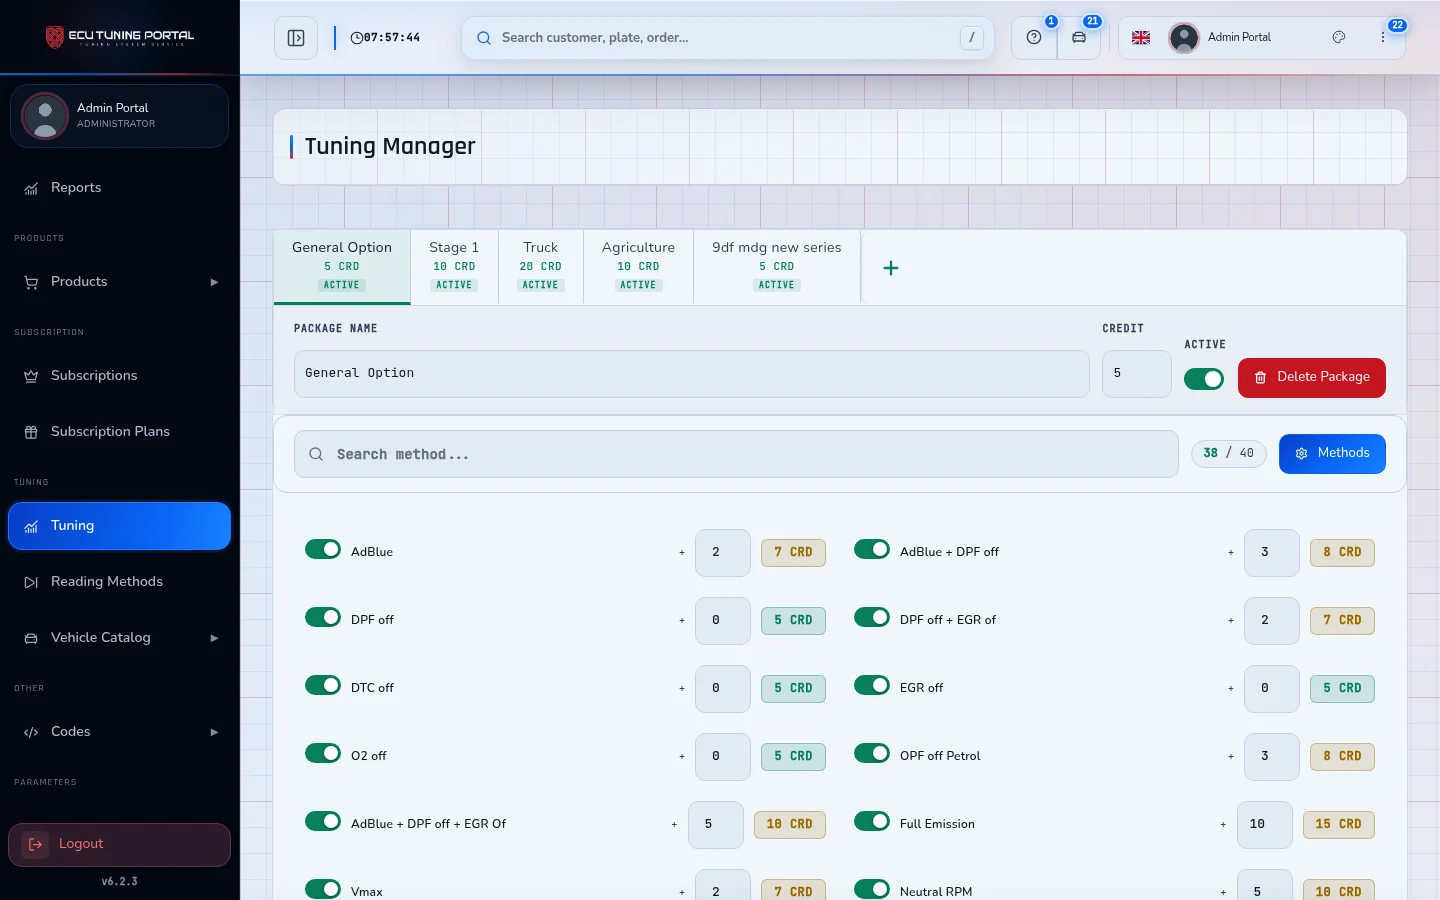Image resolution: width=1440 pixels, height=900 pixels.
Task: Click the plus icon next to Full Emission
Action: (1223, 824)
